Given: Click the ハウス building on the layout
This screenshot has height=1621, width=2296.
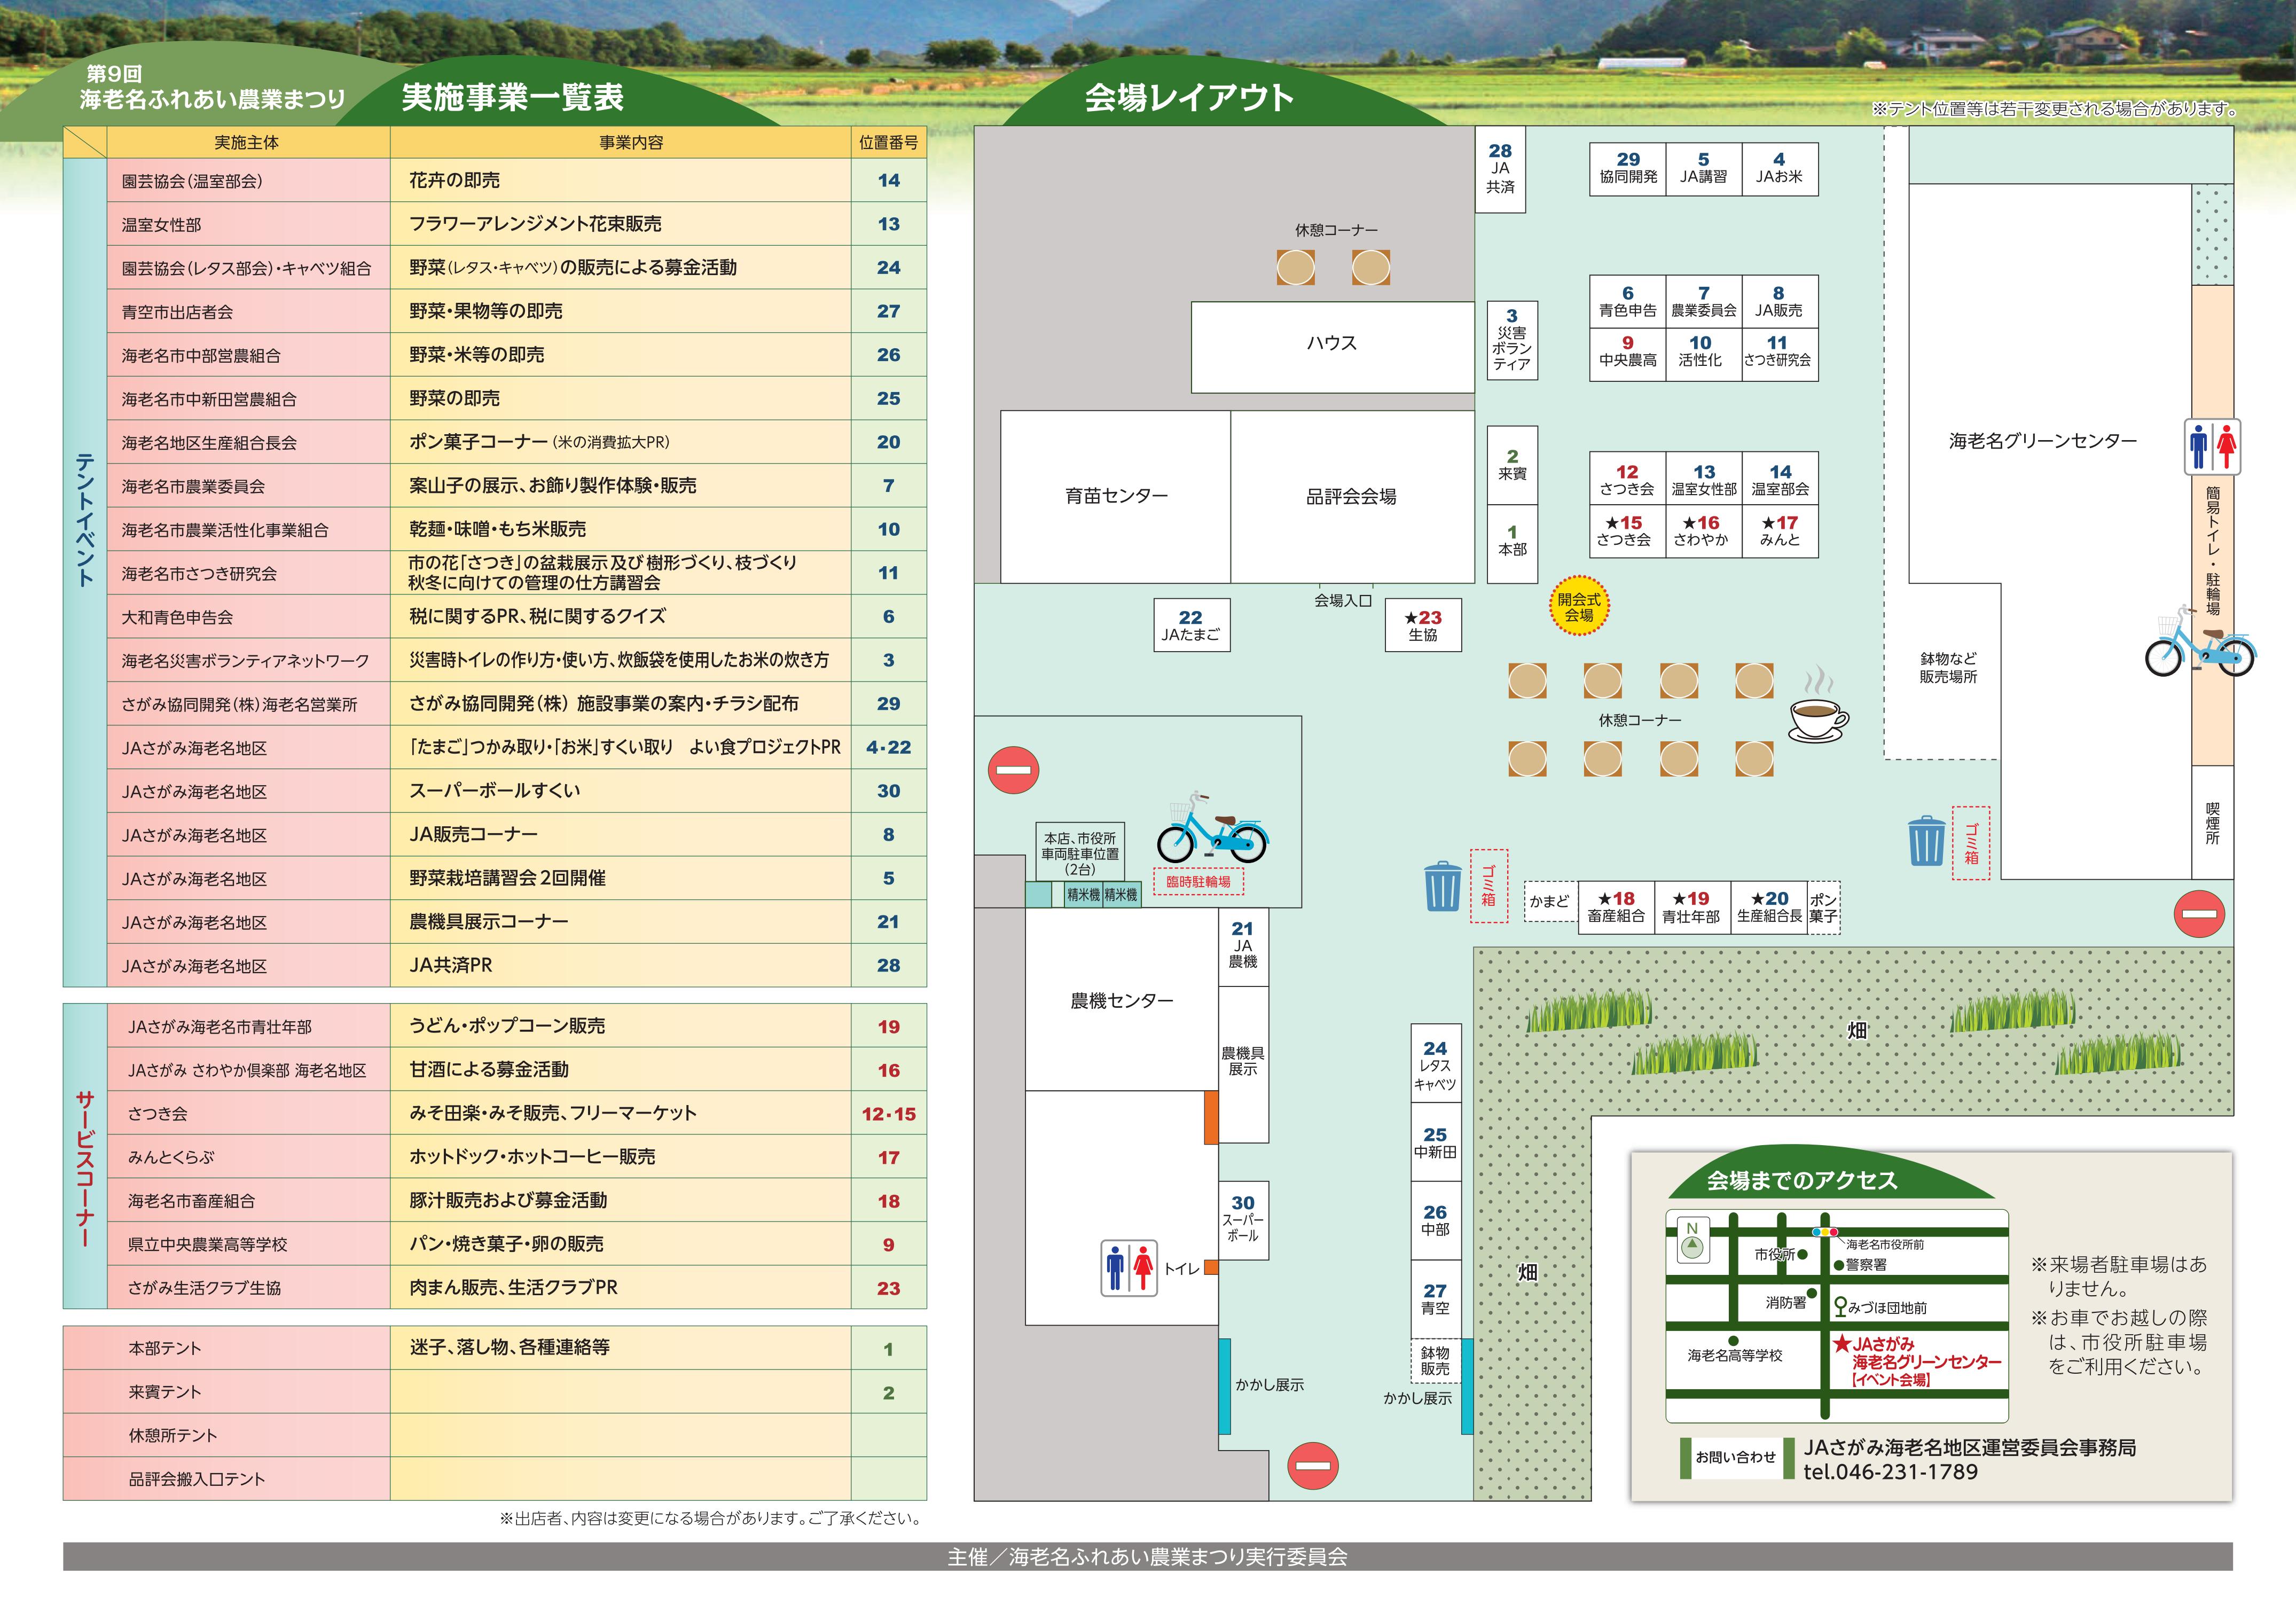Looking at the screenshot, I should coord(1333,347).
